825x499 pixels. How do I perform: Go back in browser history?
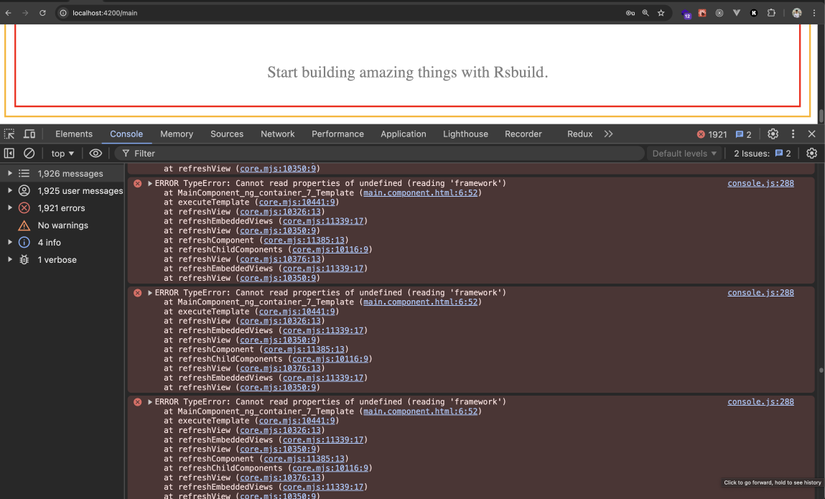click(x=8, y=13)
